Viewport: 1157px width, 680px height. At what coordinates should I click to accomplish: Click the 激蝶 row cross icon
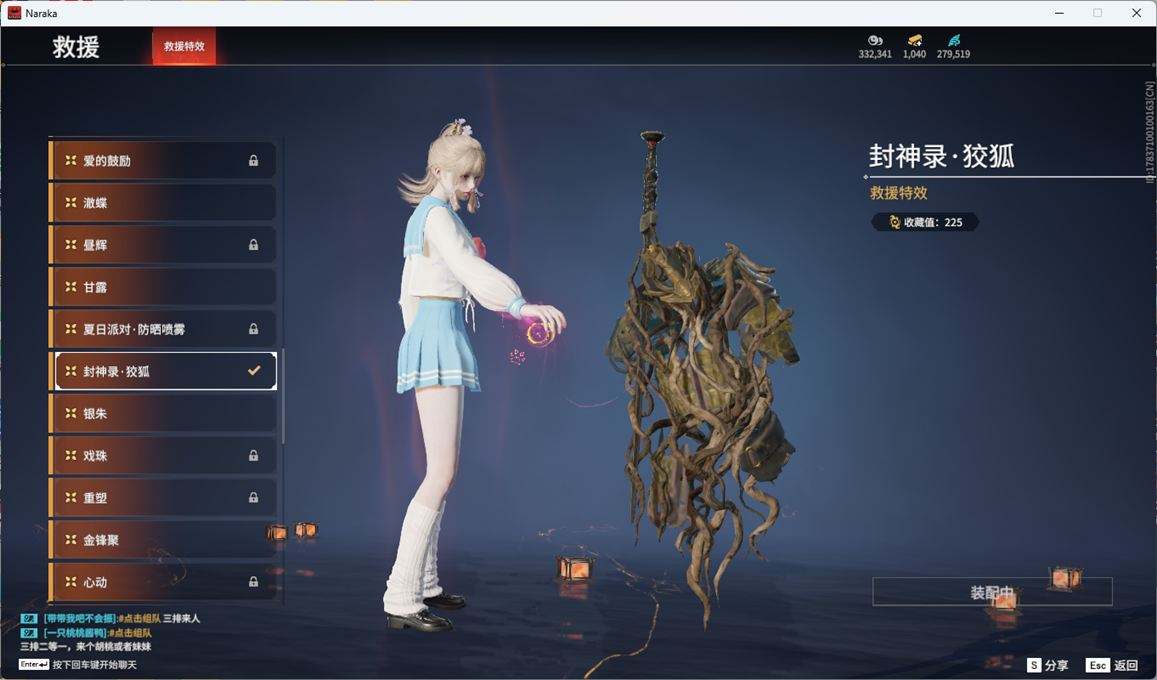(71, 202)
